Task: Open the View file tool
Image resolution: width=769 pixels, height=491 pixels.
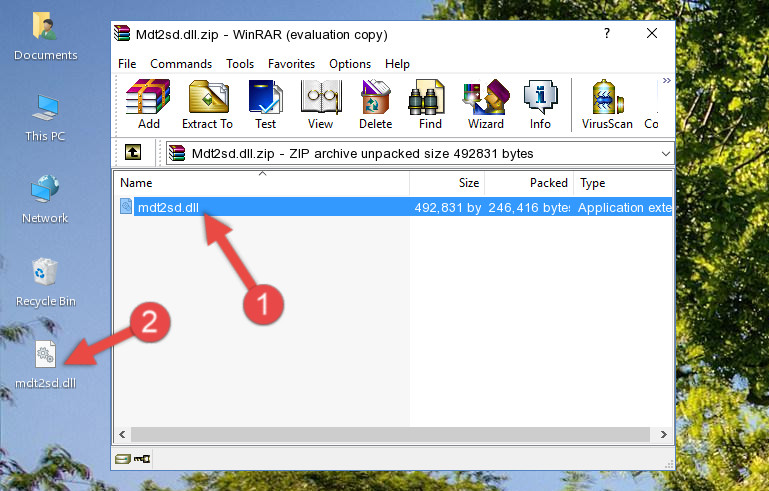Action: point(321,104)
